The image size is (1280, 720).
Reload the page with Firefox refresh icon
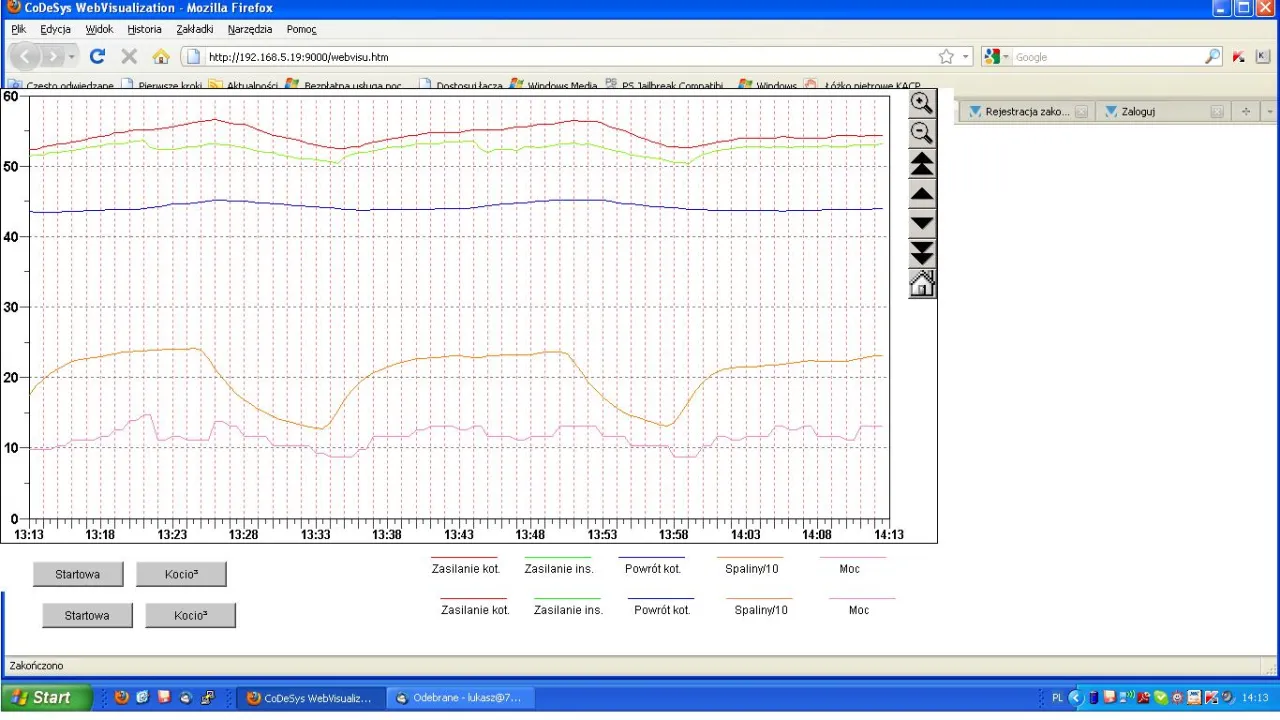pos(97,57)
